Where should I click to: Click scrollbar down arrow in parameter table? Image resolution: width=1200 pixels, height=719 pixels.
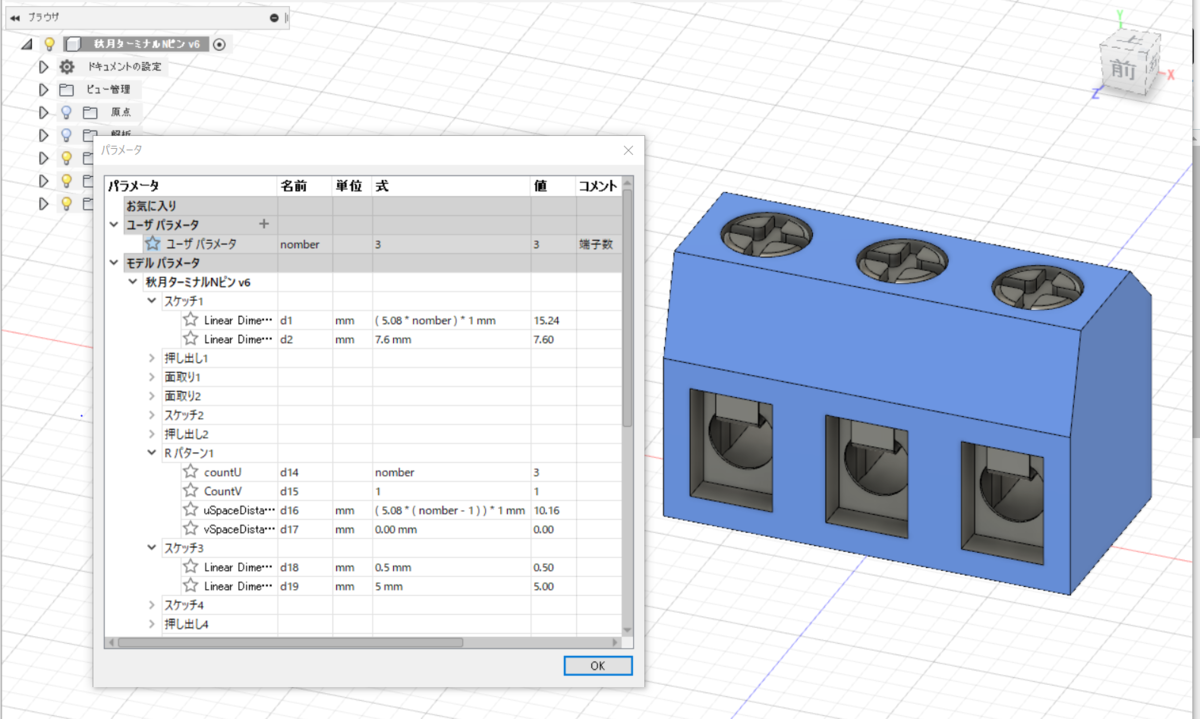[x=627, y=629]
